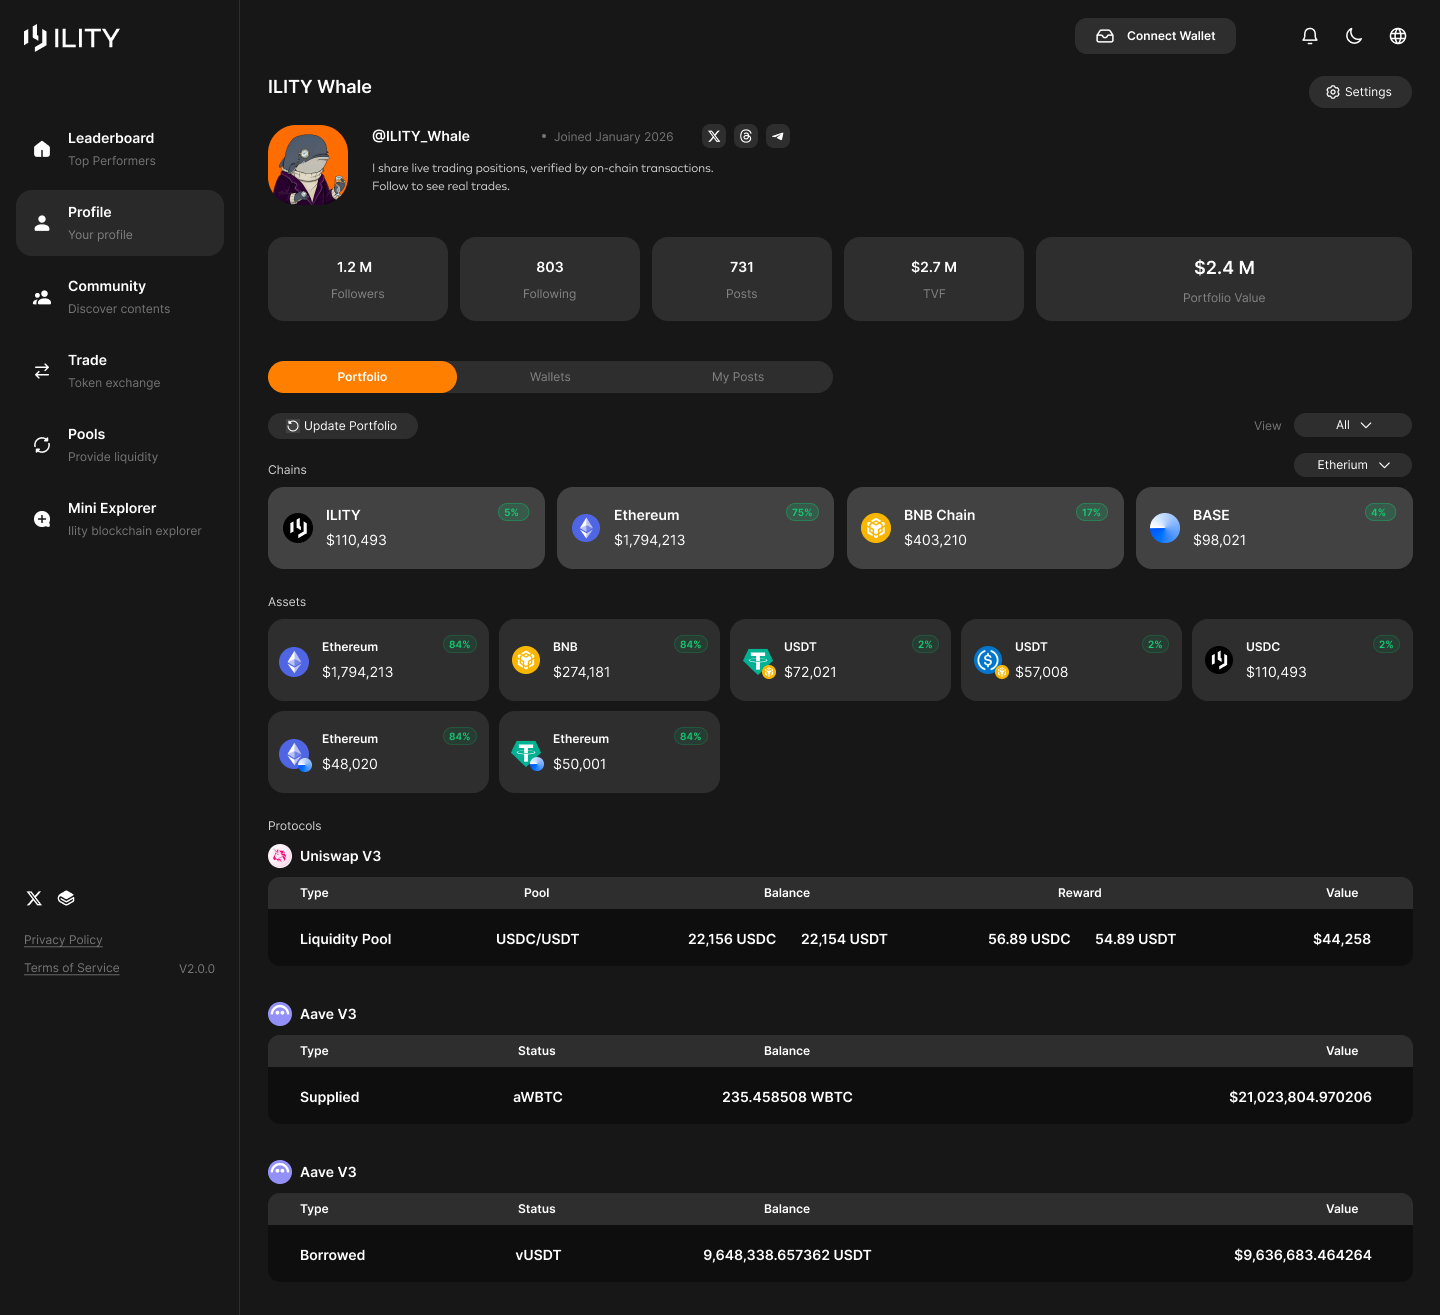The image size is (1440, 1315).
Task: Click the 1.2 M Followers card
Action: [x=358, y=279]
